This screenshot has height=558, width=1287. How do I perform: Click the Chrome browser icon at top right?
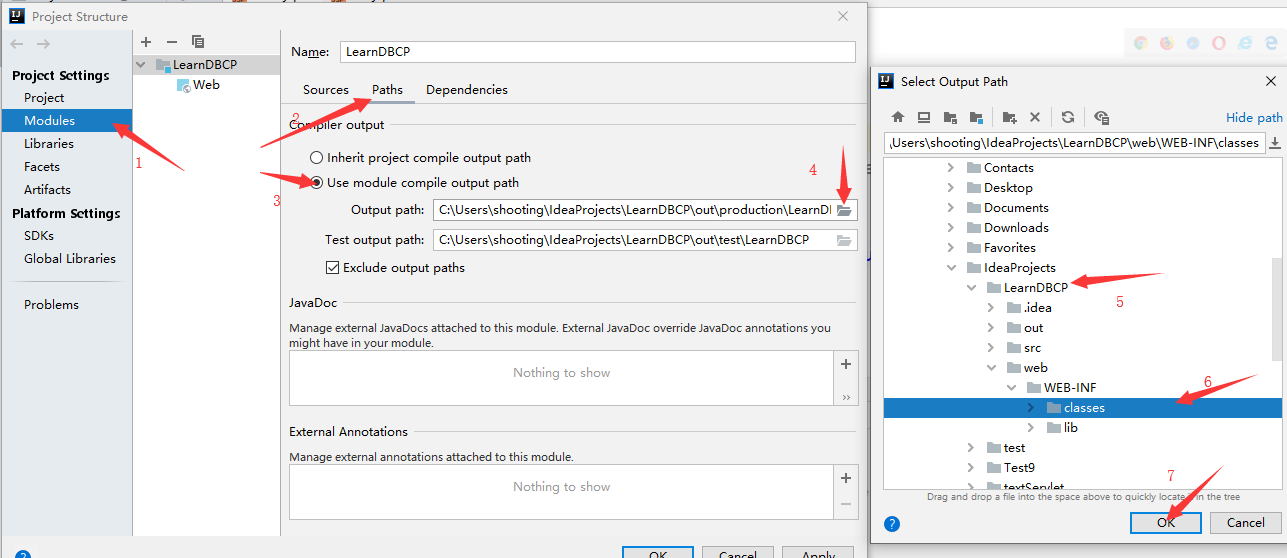coord(1141,43)
